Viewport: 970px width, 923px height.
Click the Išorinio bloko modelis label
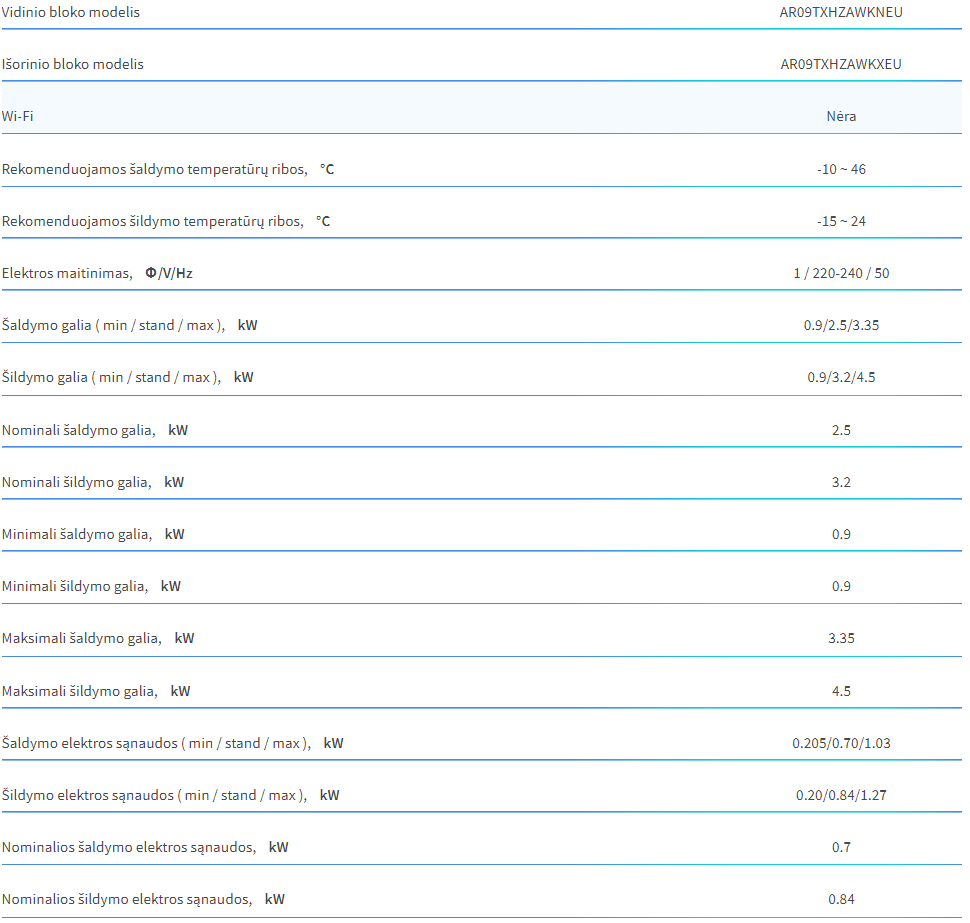coord(72,64)
